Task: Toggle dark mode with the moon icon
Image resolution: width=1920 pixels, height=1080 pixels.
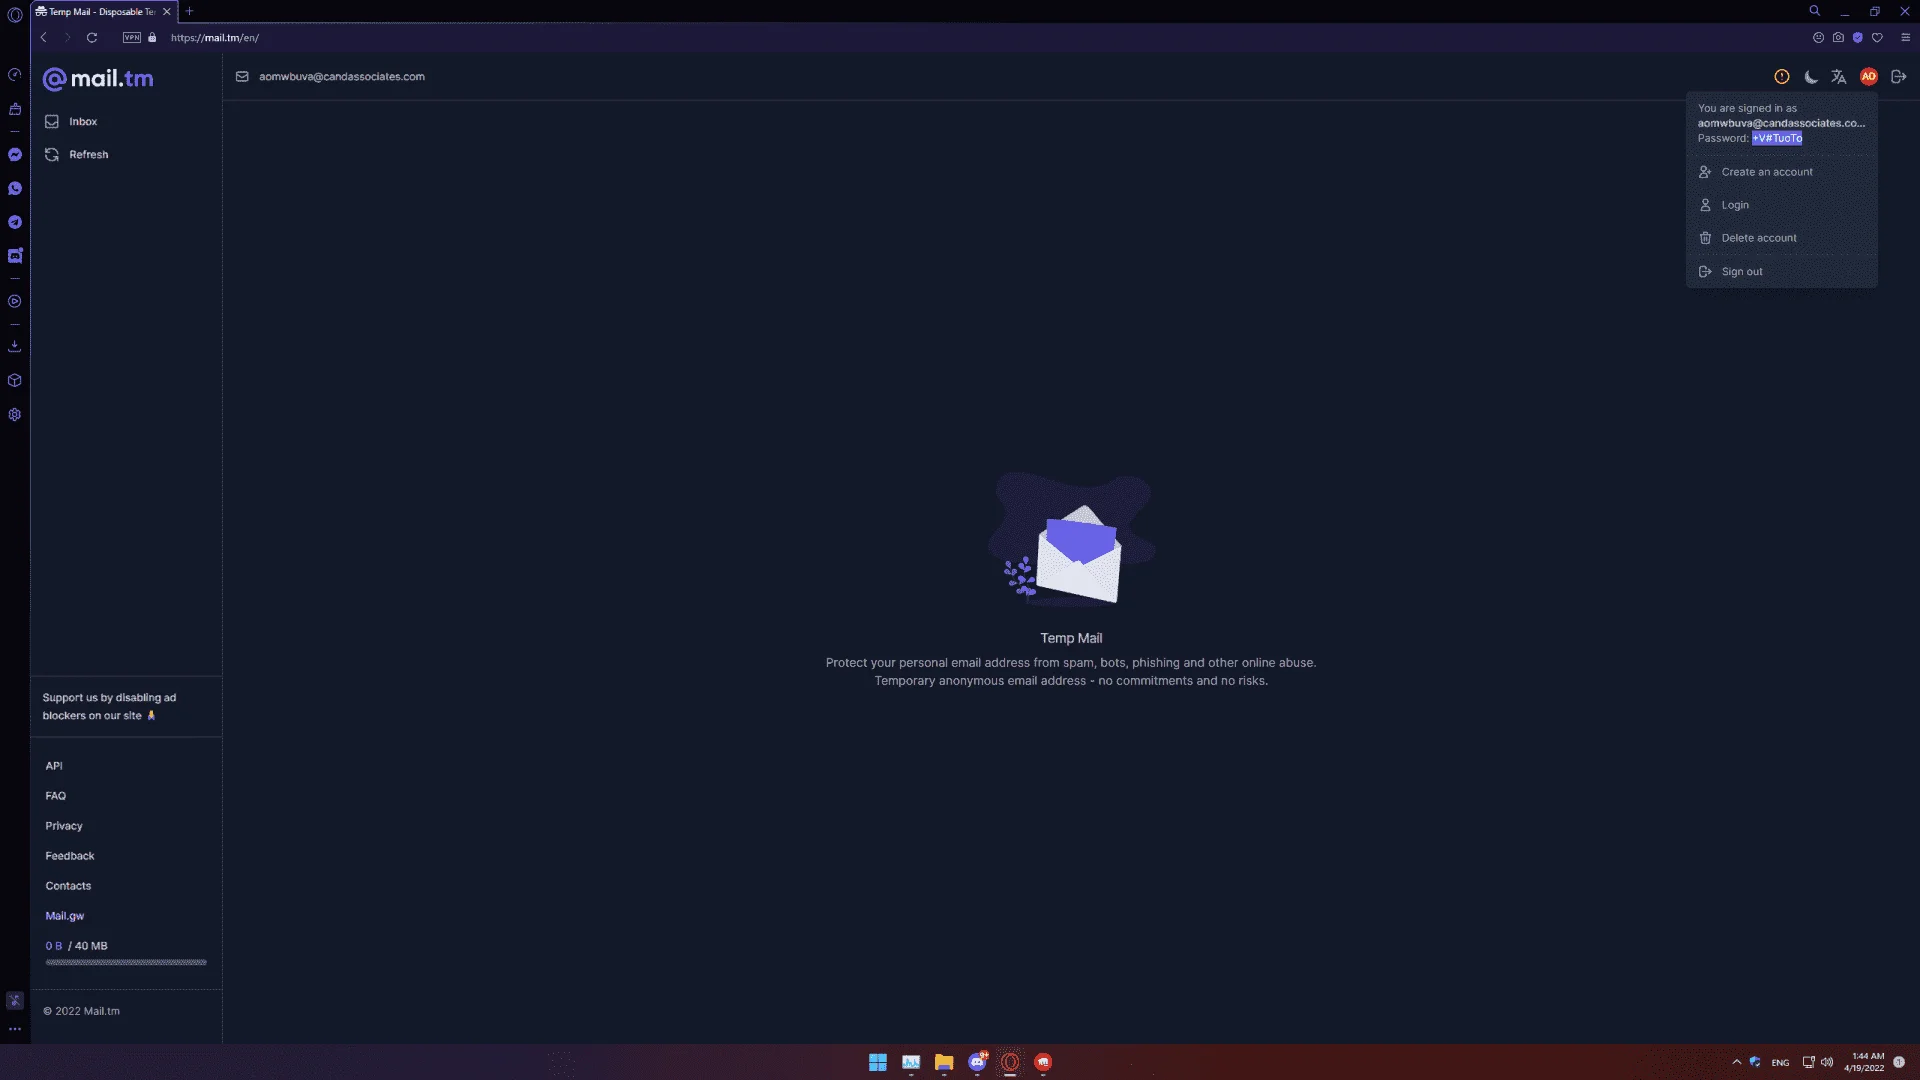Action: [x=1811, y=77]
